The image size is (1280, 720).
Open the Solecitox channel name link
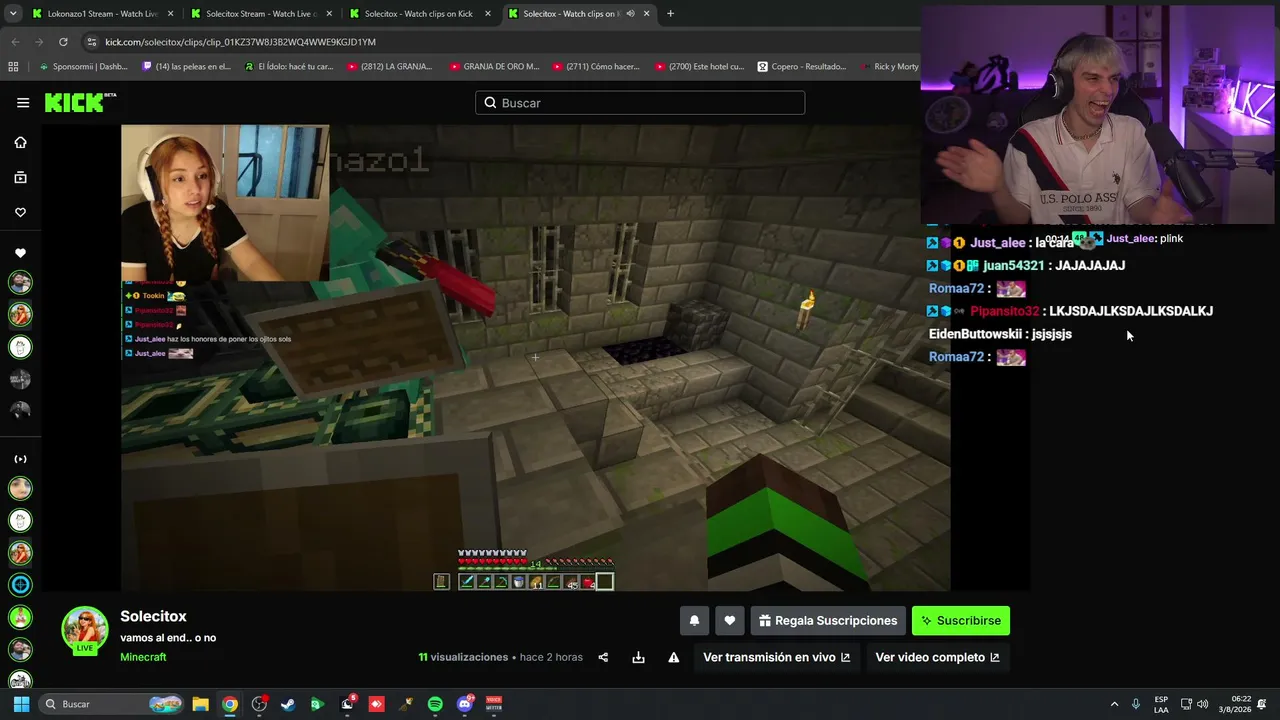(x=153, y=616)
